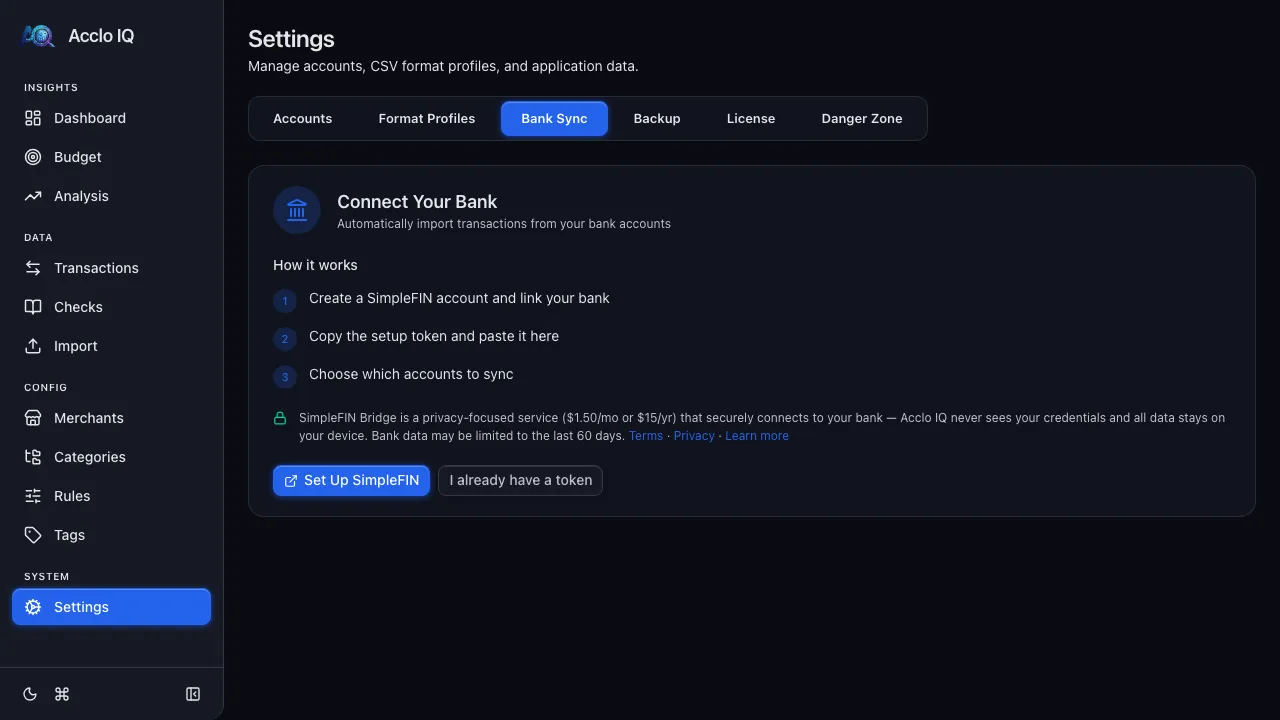Click the Transactions arrows icon
Screen dimensions: 1280x720
click(33, 268)
